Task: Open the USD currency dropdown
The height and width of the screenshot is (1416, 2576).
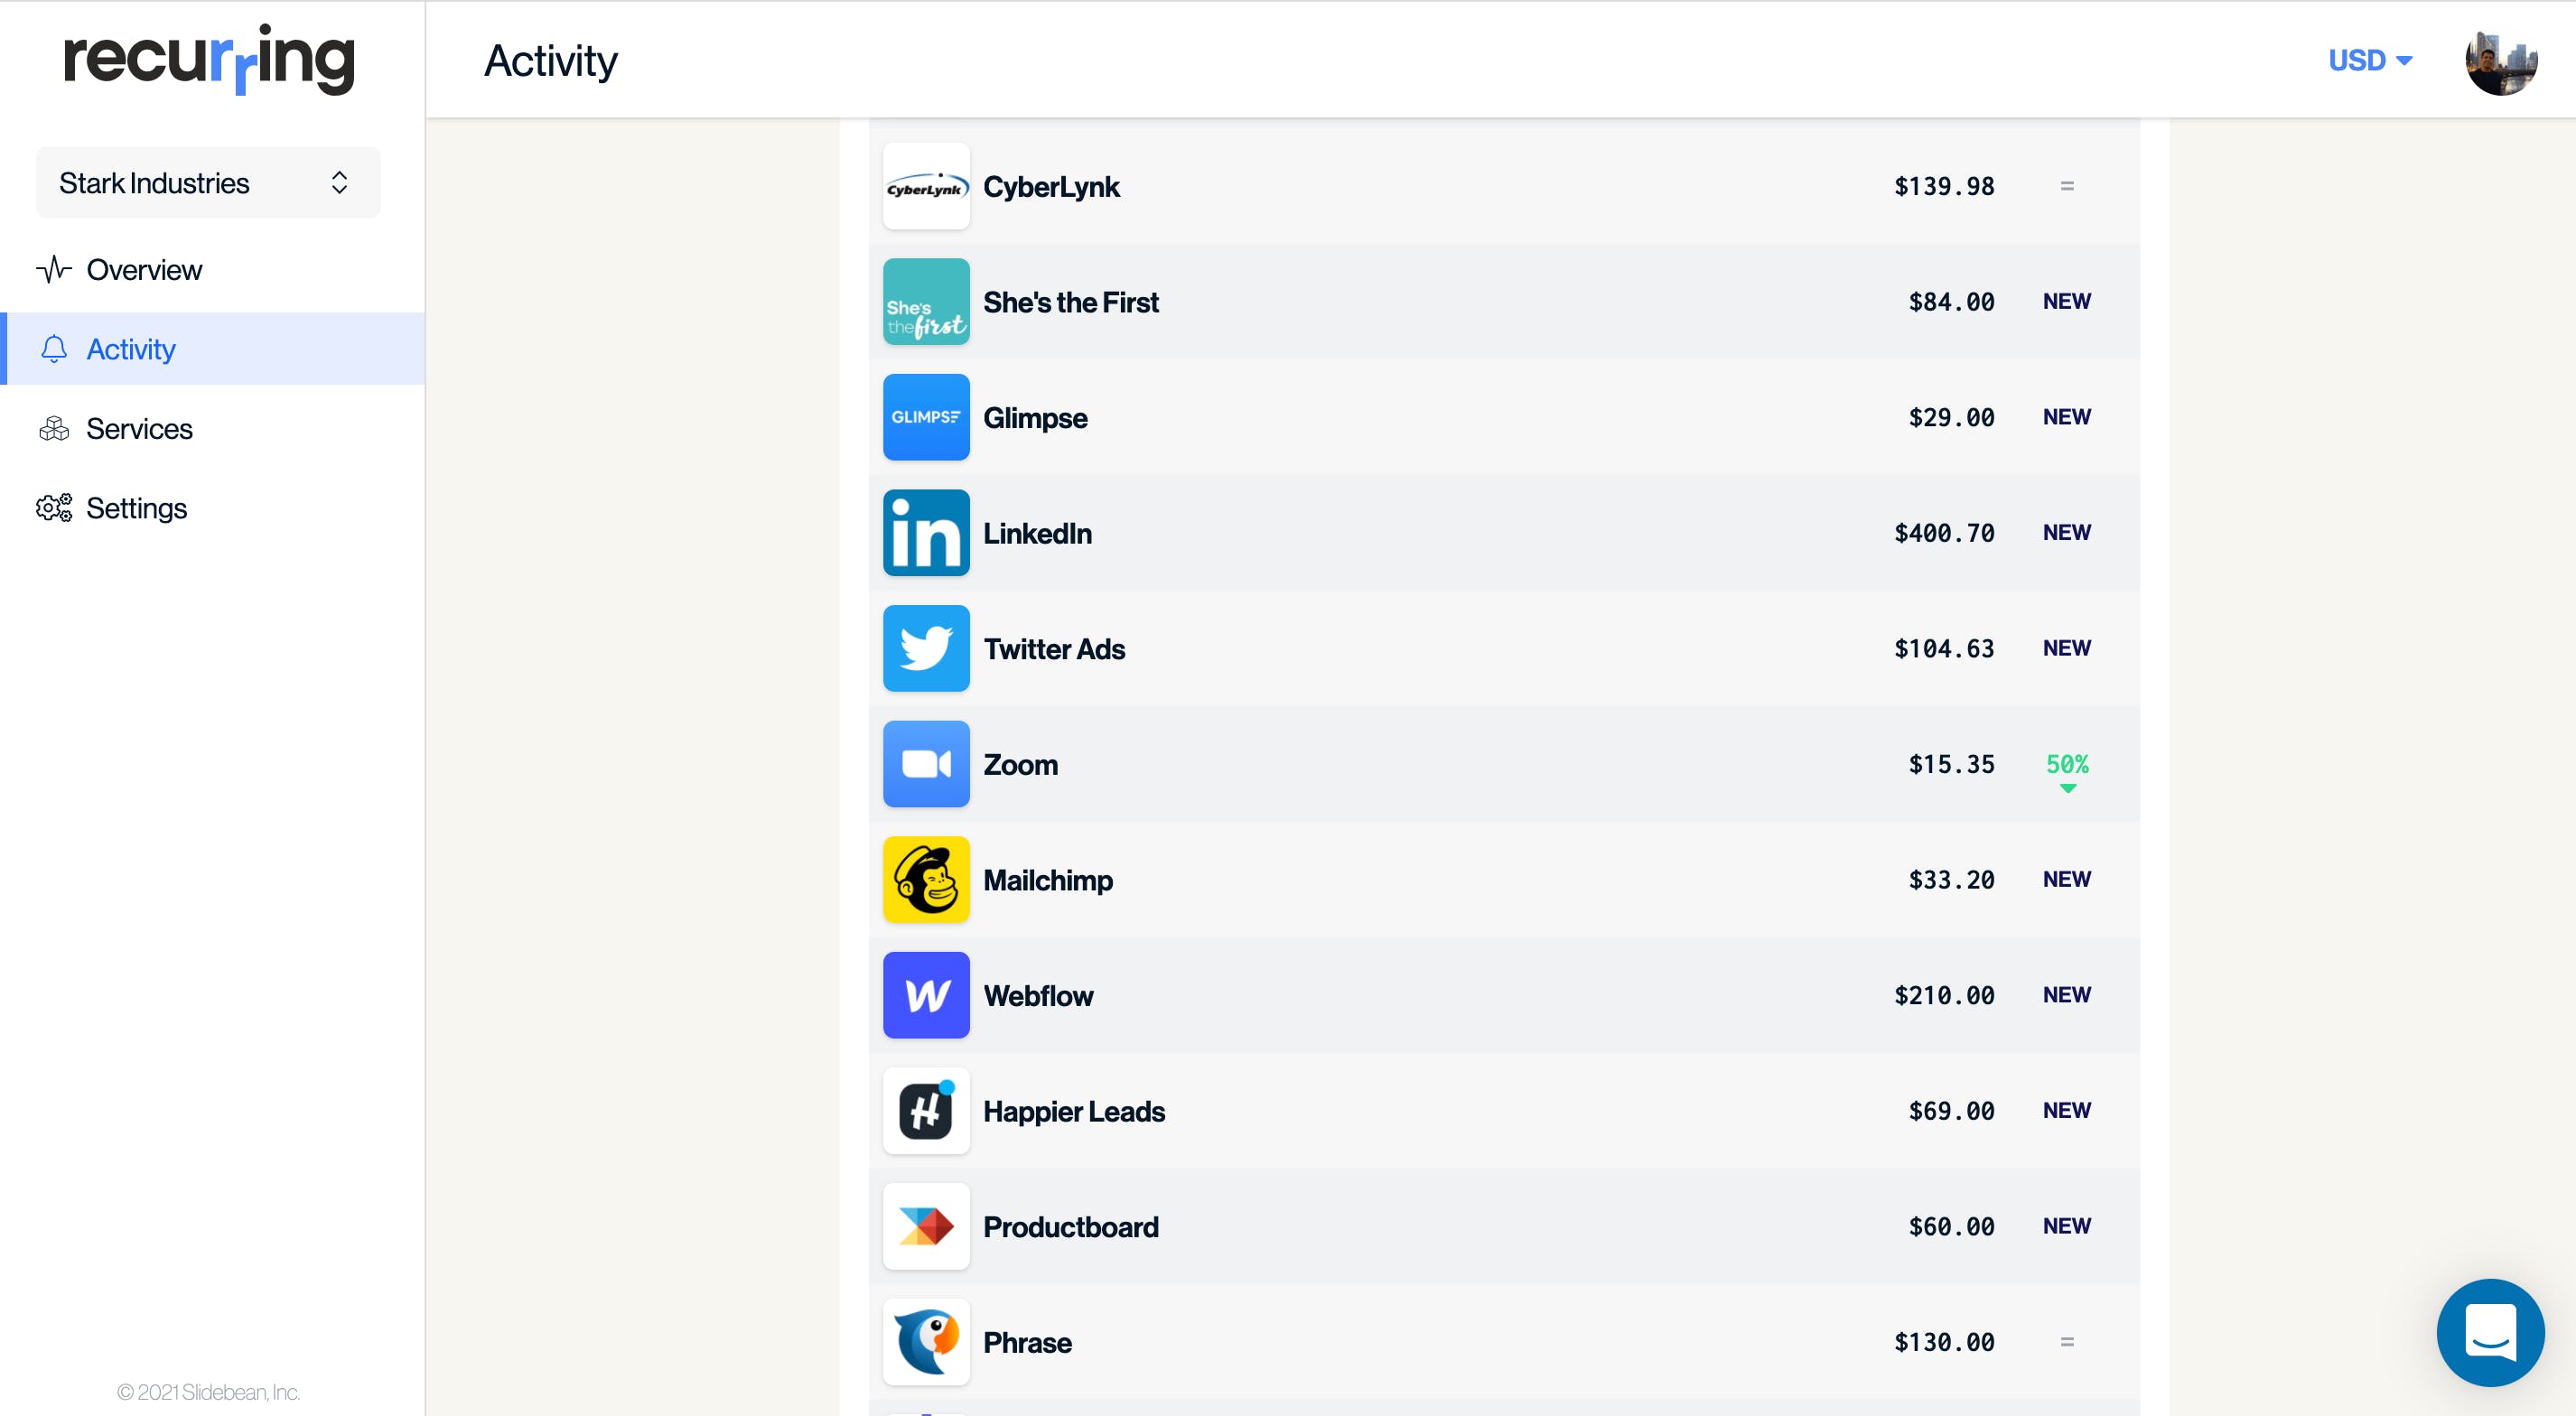Action: point(2370,61)
